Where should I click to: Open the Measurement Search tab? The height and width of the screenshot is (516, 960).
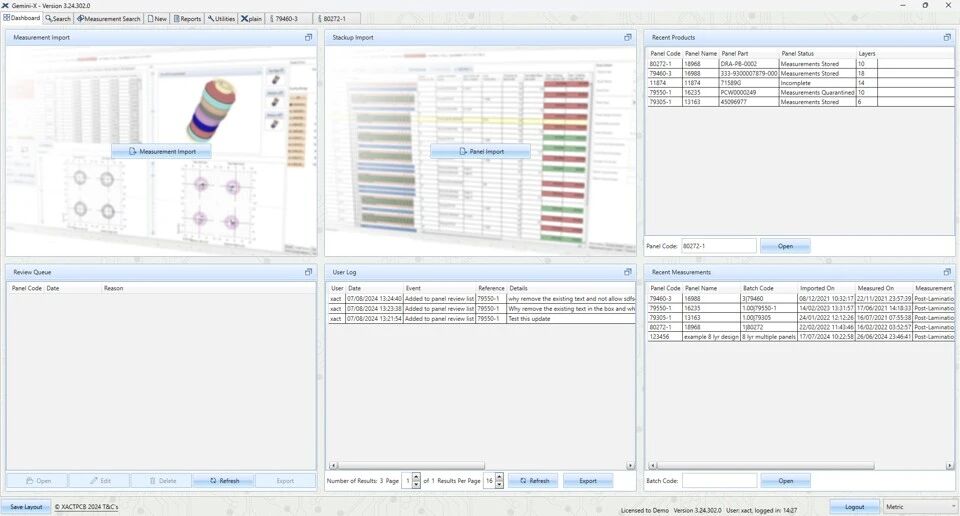point(109,18)
